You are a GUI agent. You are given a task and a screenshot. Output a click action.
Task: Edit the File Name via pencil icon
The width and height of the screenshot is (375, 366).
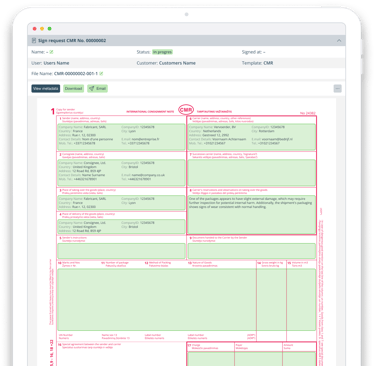(101, 74)
